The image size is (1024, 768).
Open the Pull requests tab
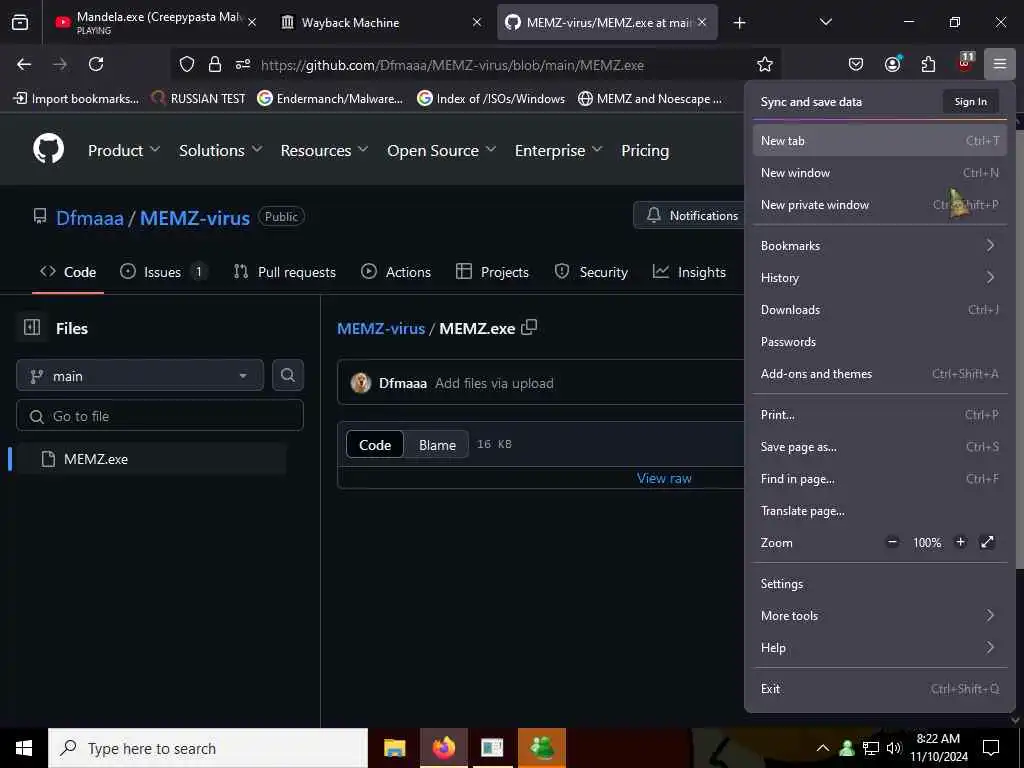coord(285,272)
